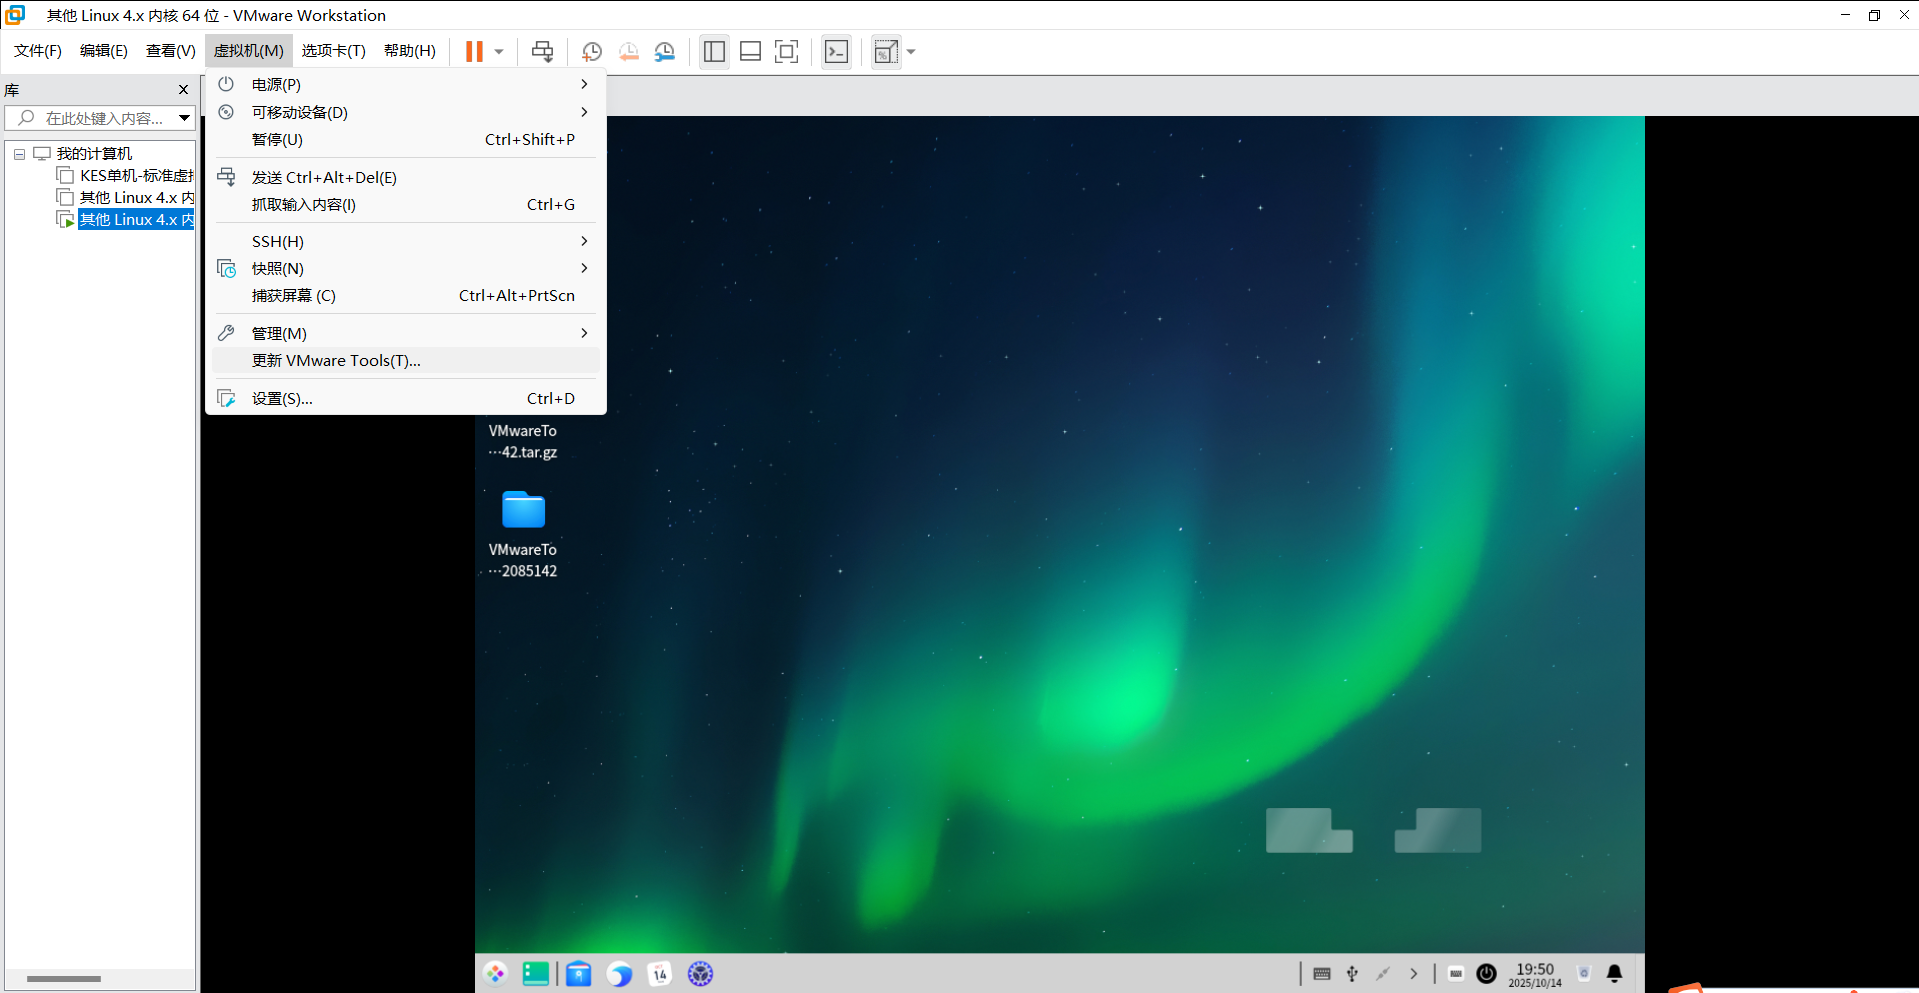Expand the 快照(N) submenu
Screen dimensions: 1919x993
click(406, 268)
